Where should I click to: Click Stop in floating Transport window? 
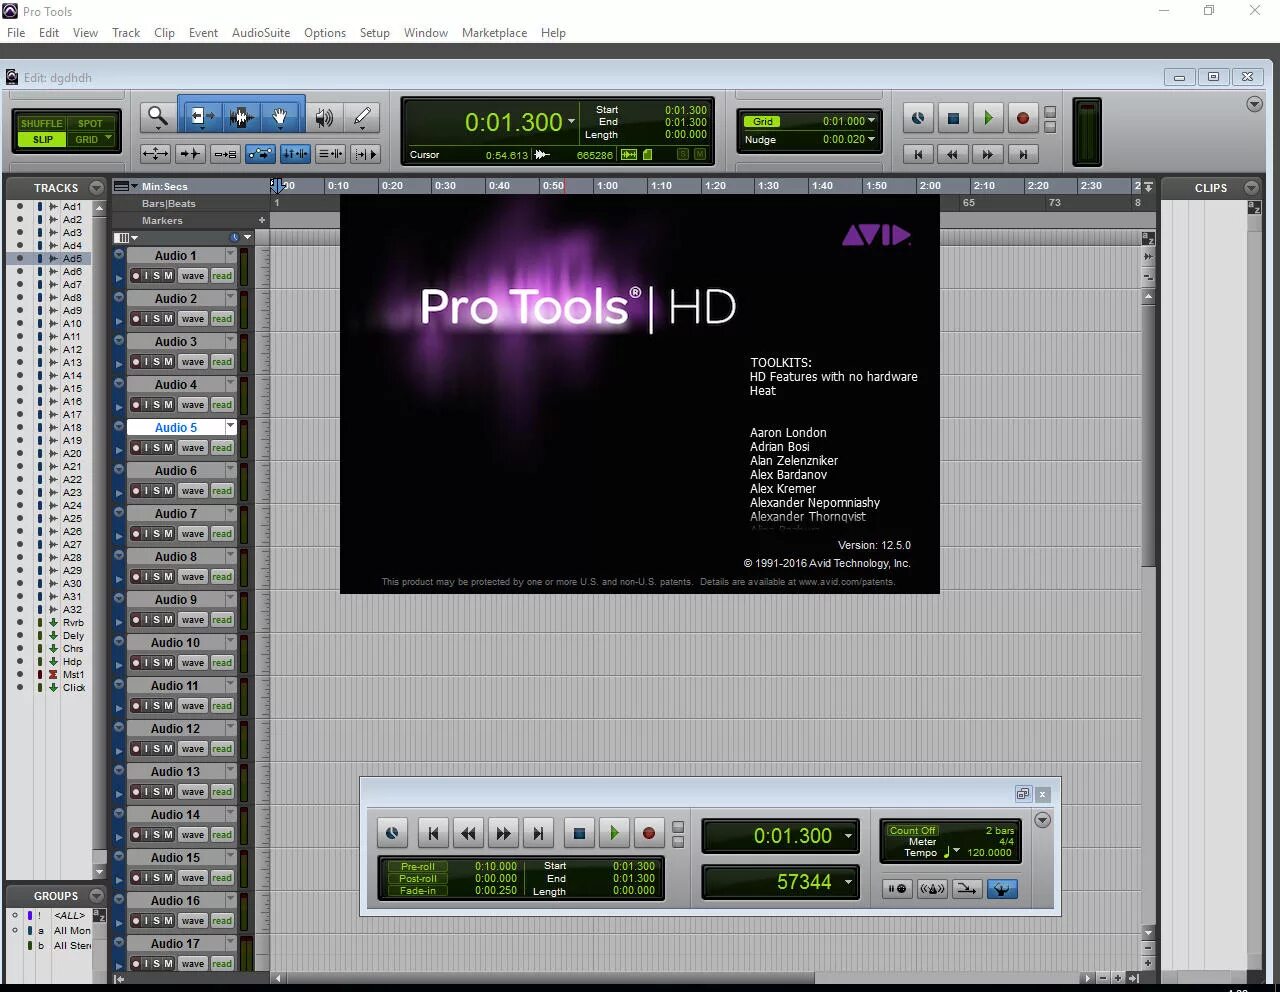pos(579,833)
